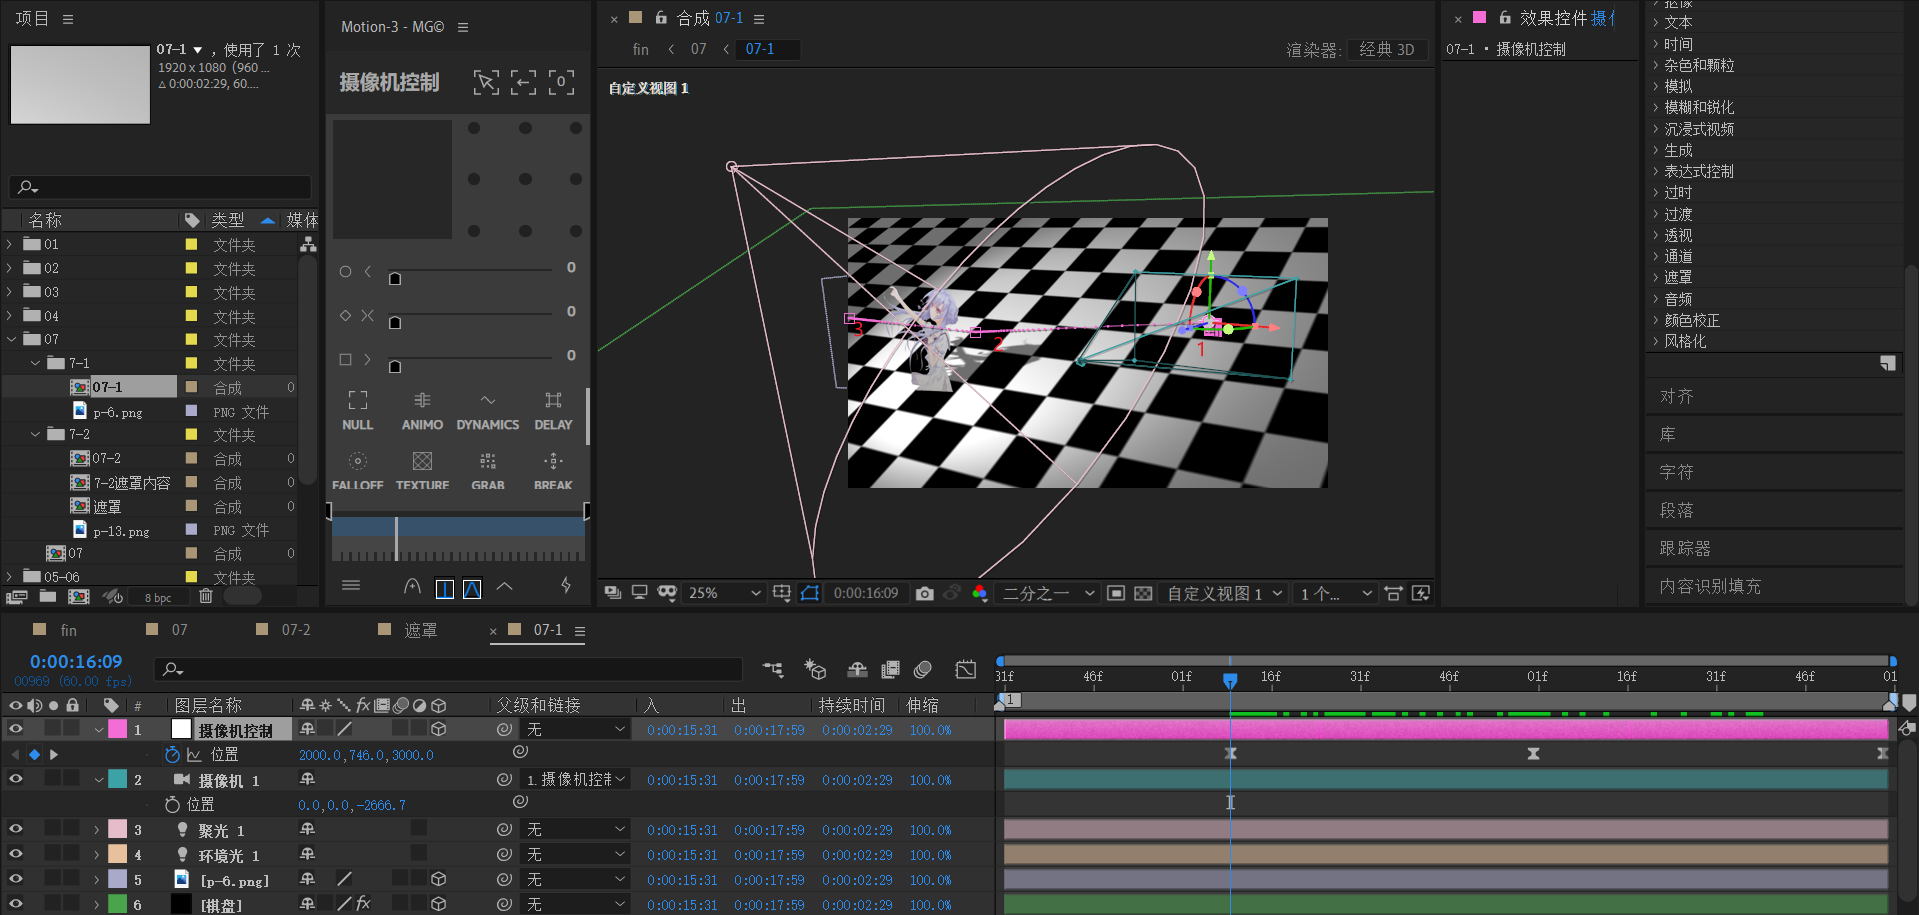Hide the 摄像机 1 layer eye toggle
The image size is (1919, 915).
point(15,779)
